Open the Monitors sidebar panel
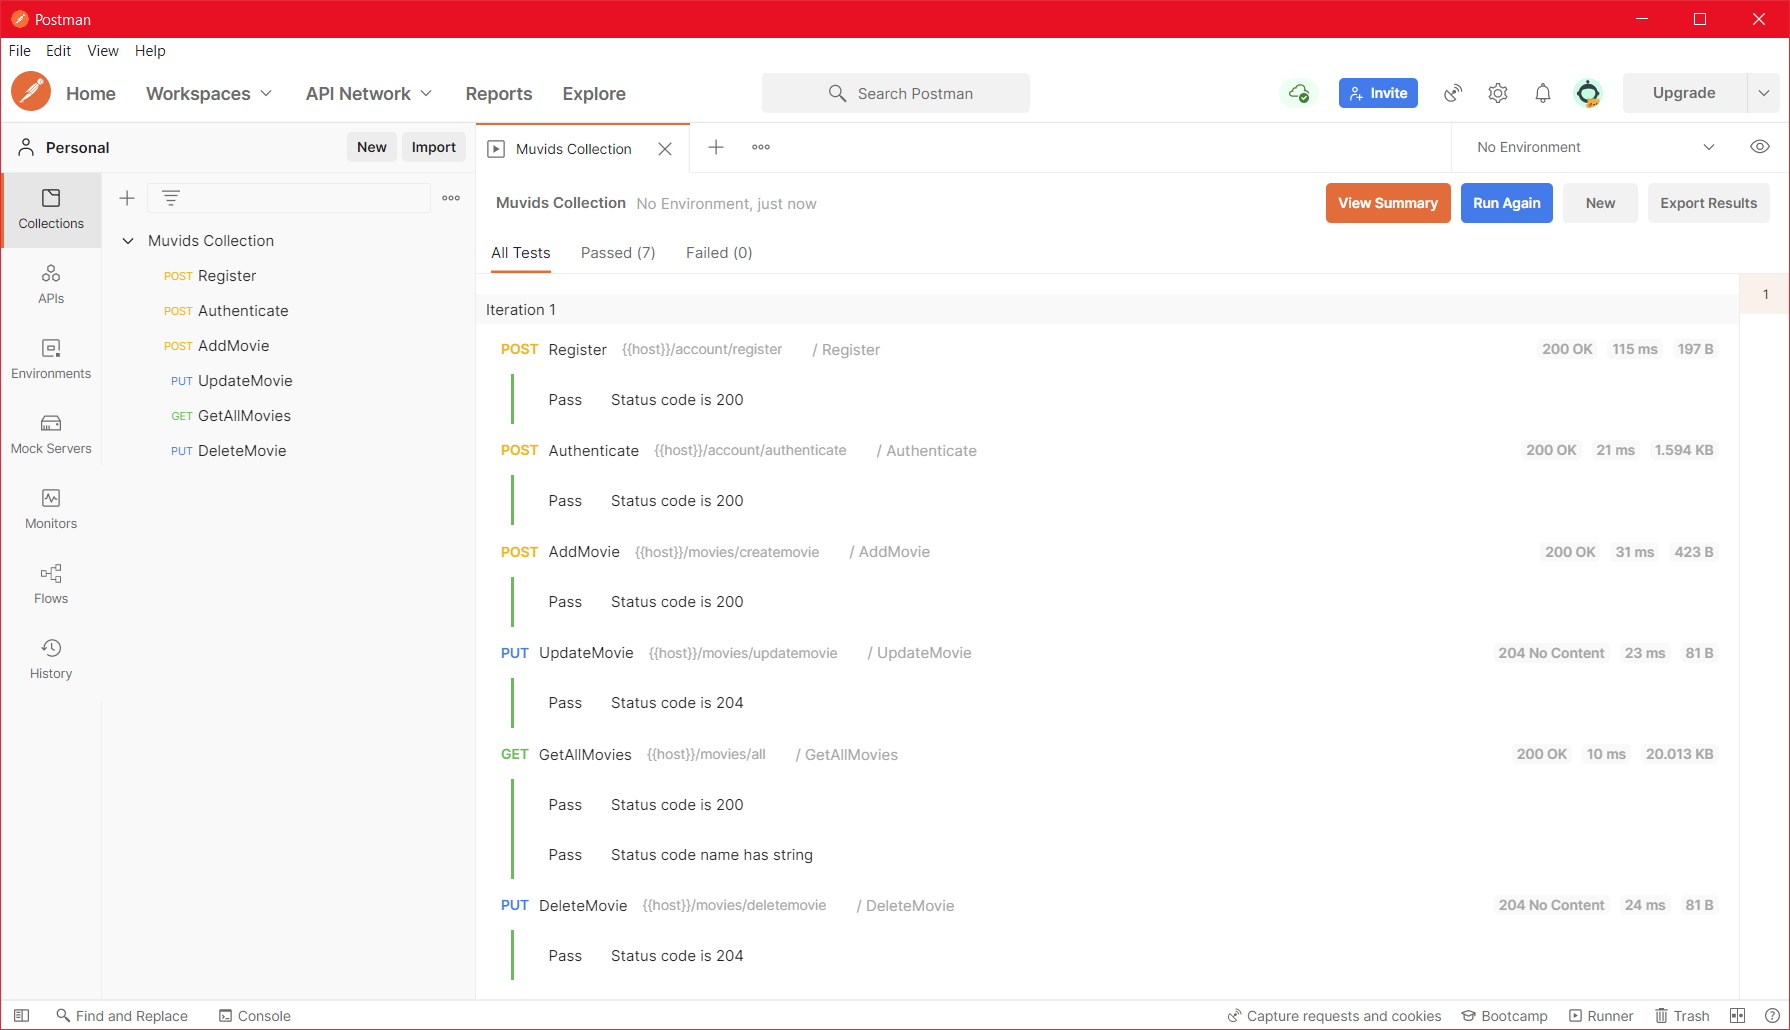 click(51, 510)
